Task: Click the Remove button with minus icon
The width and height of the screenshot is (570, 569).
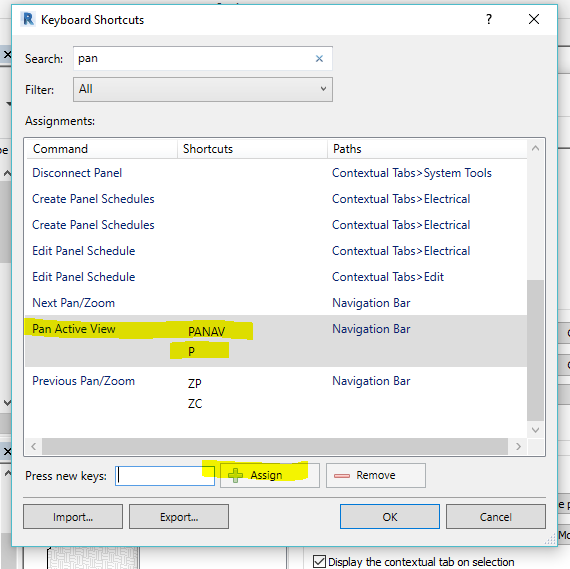Action: click(x=376, y=475)
